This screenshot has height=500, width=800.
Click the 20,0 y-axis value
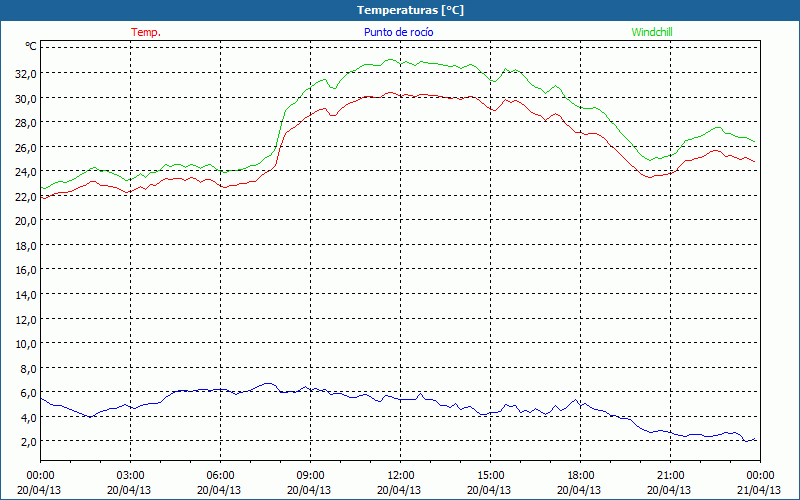pos(27,221)
